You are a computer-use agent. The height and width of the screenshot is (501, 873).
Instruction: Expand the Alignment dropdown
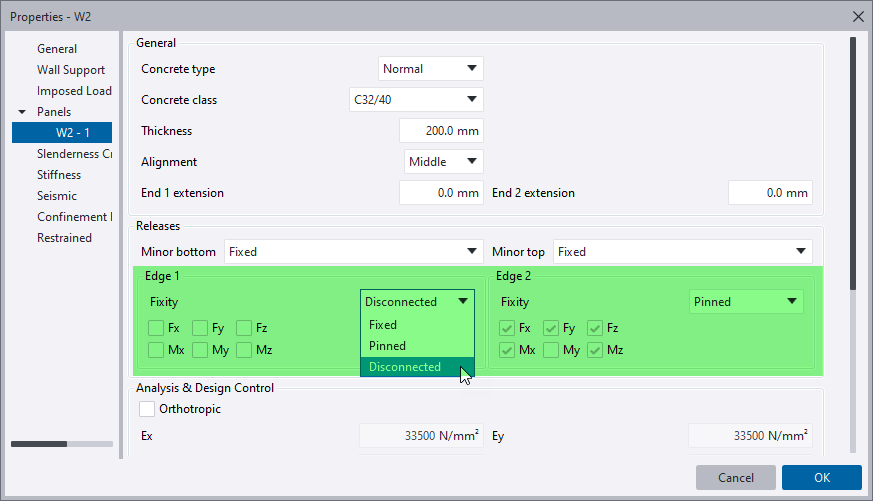point(444,162)
